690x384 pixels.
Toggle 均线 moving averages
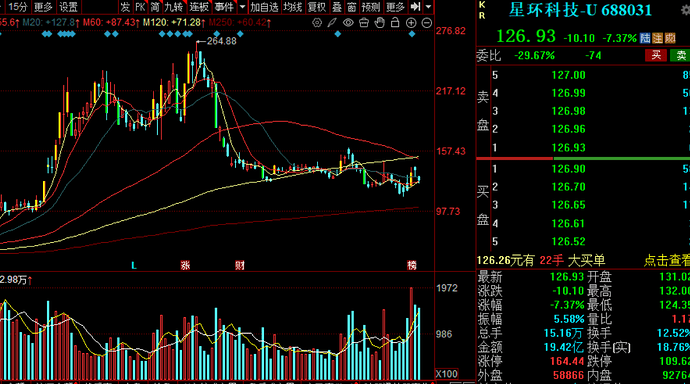tap(293, 7)
